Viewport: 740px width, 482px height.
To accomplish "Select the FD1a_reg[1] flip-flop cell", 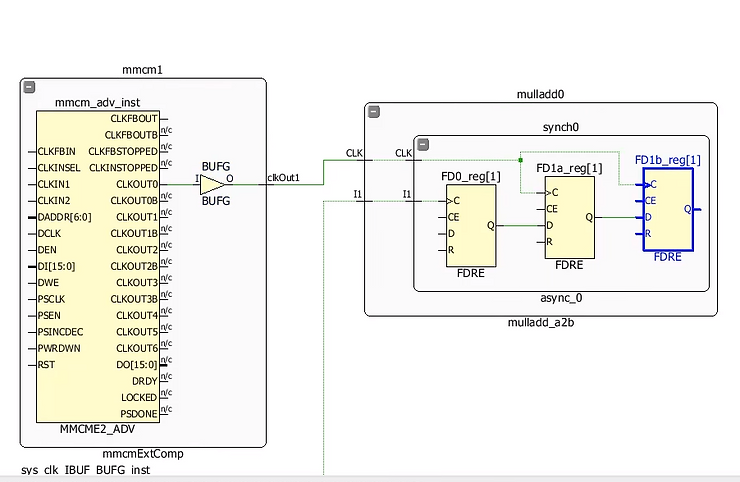I will coord(569,217).
